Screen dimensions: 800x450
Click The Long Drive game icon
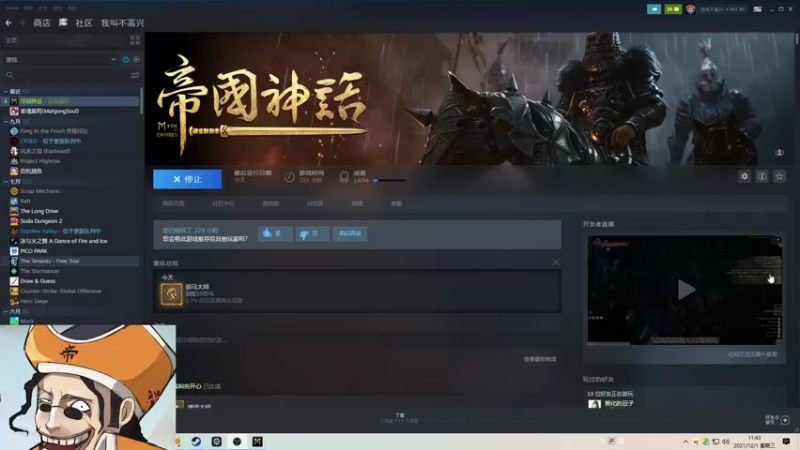pyautogui.click(x=14, y=211)
